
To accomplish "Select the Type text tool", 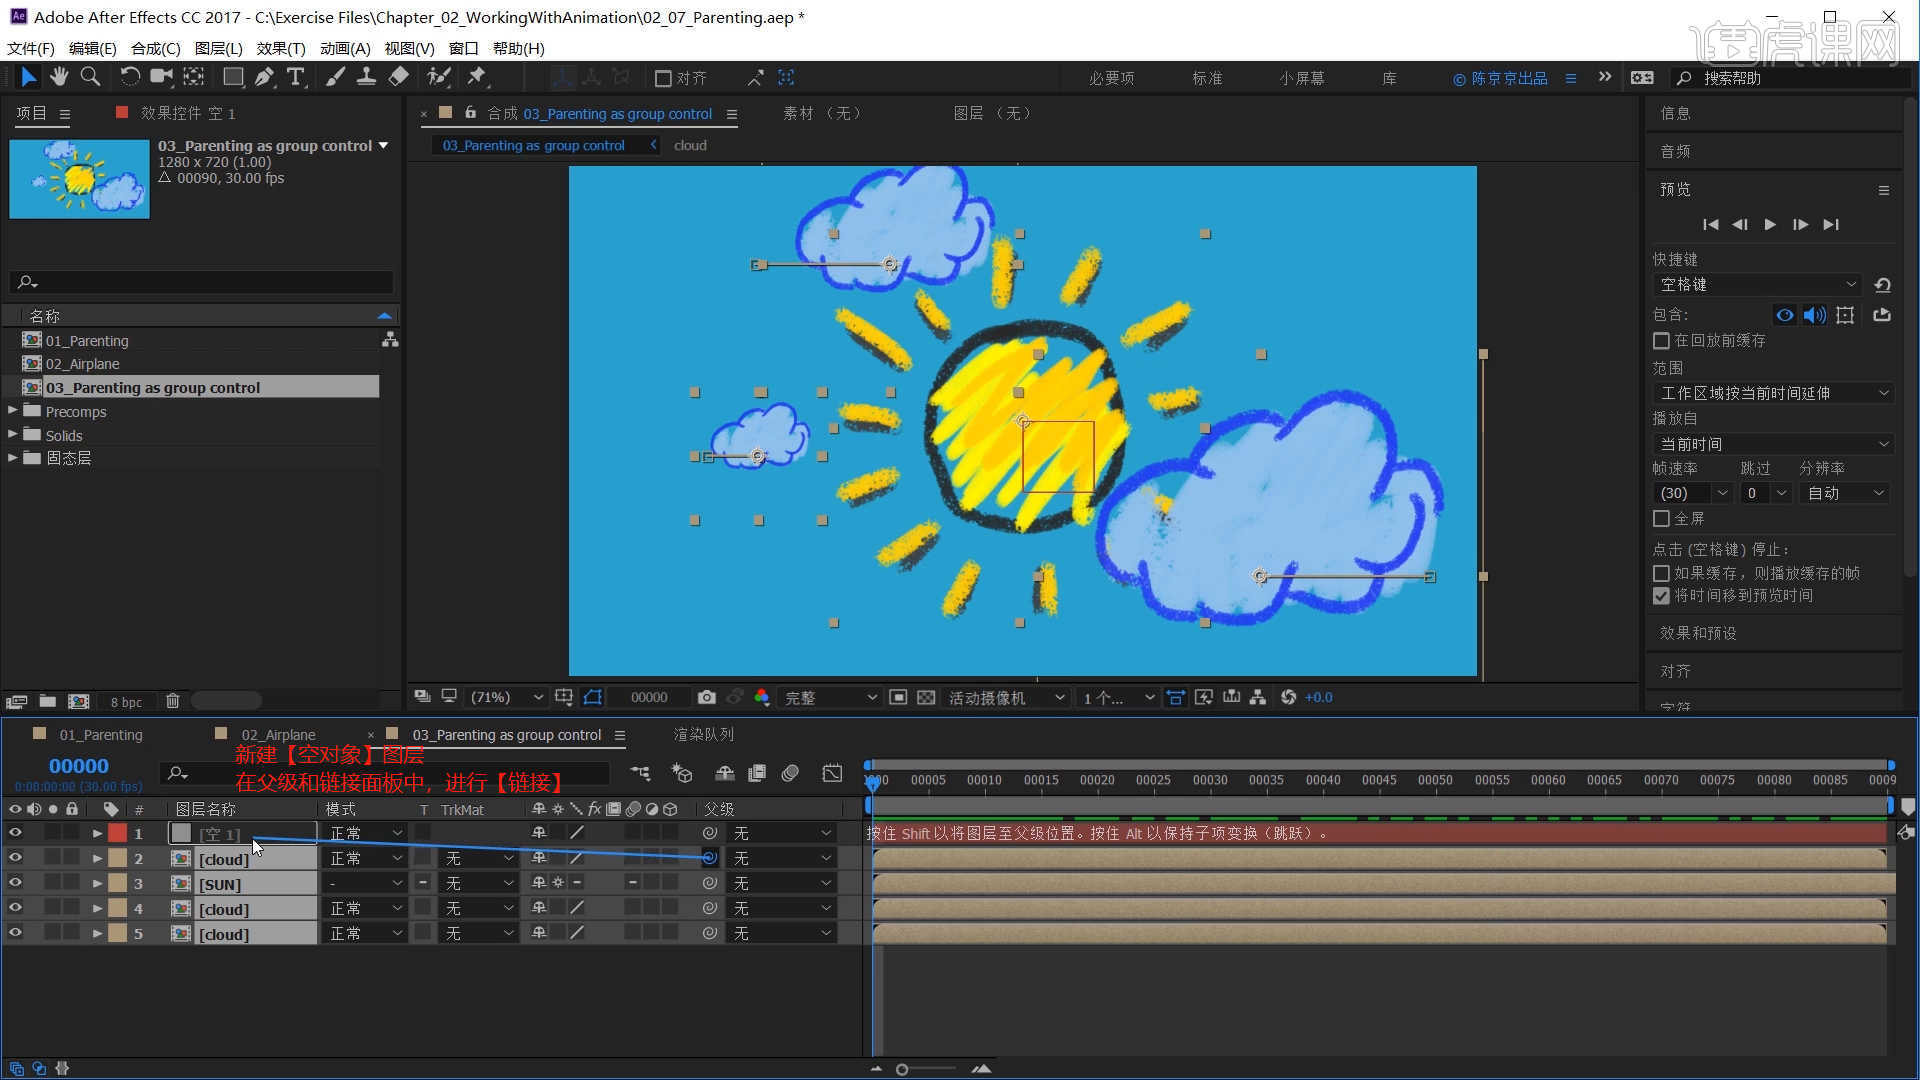I will [x=295, y=77].
